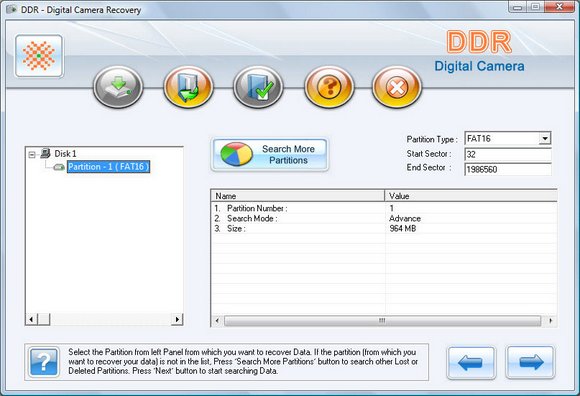Click the blue question mark help icon
The image size is (580, 396).
click(44, 362)
